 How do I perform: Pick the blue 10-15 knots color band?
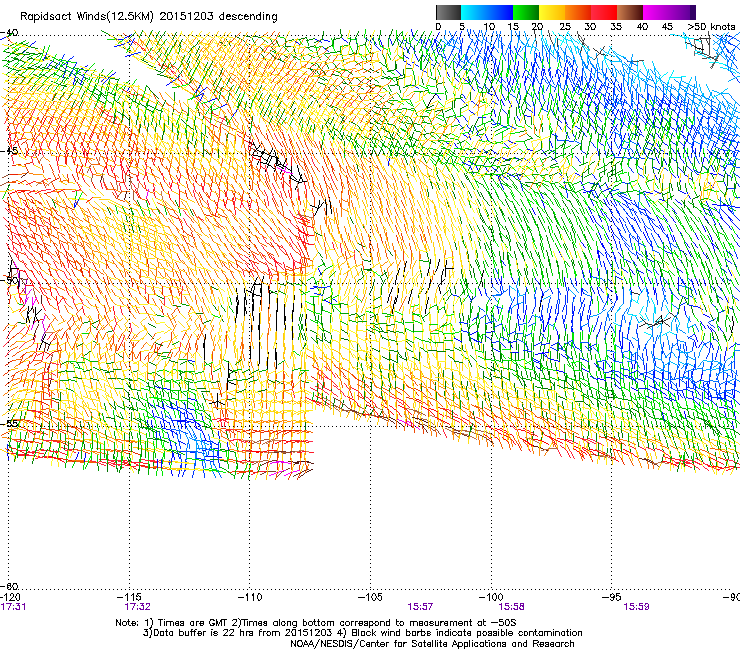click(500, 13)
